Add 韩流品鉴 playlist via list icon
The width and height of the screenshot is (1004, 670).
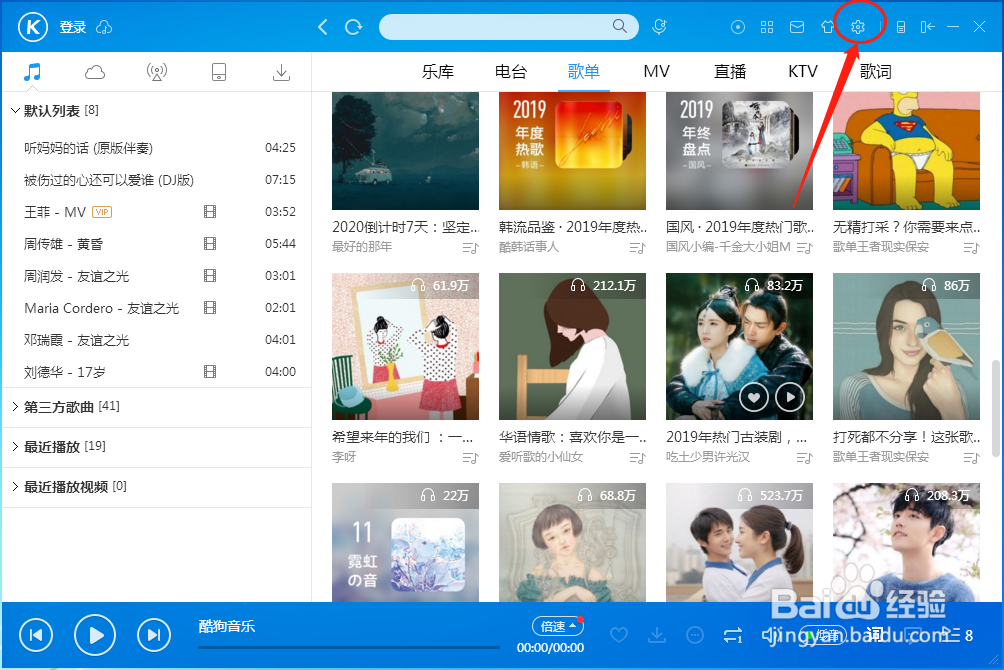(637, 247)
